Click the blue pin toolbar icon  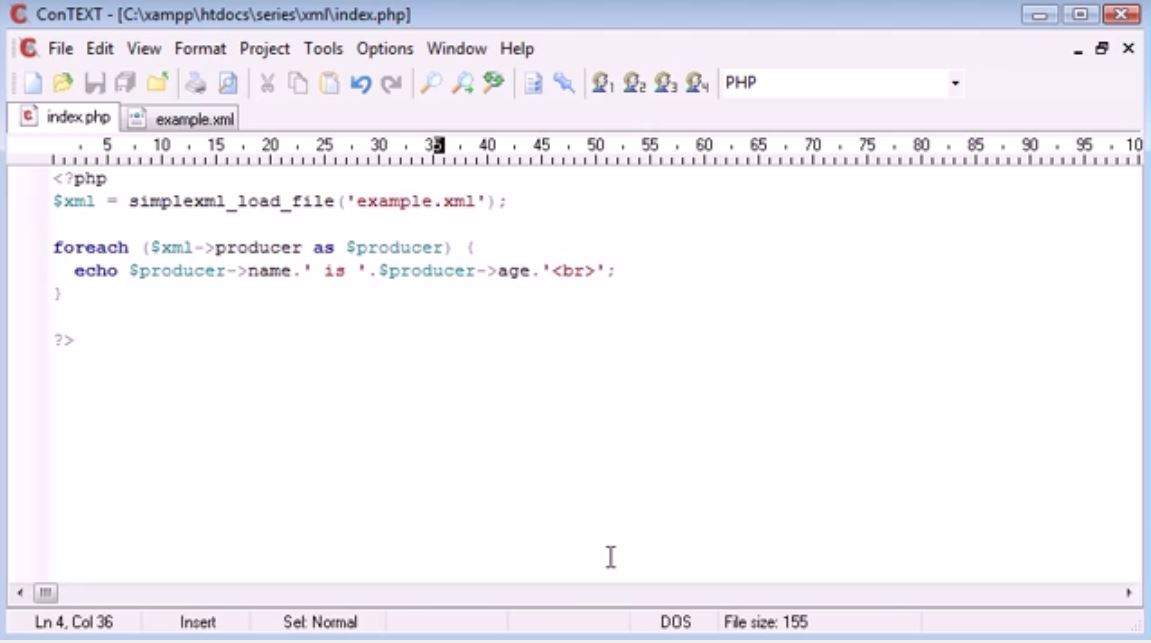(564, 83)
